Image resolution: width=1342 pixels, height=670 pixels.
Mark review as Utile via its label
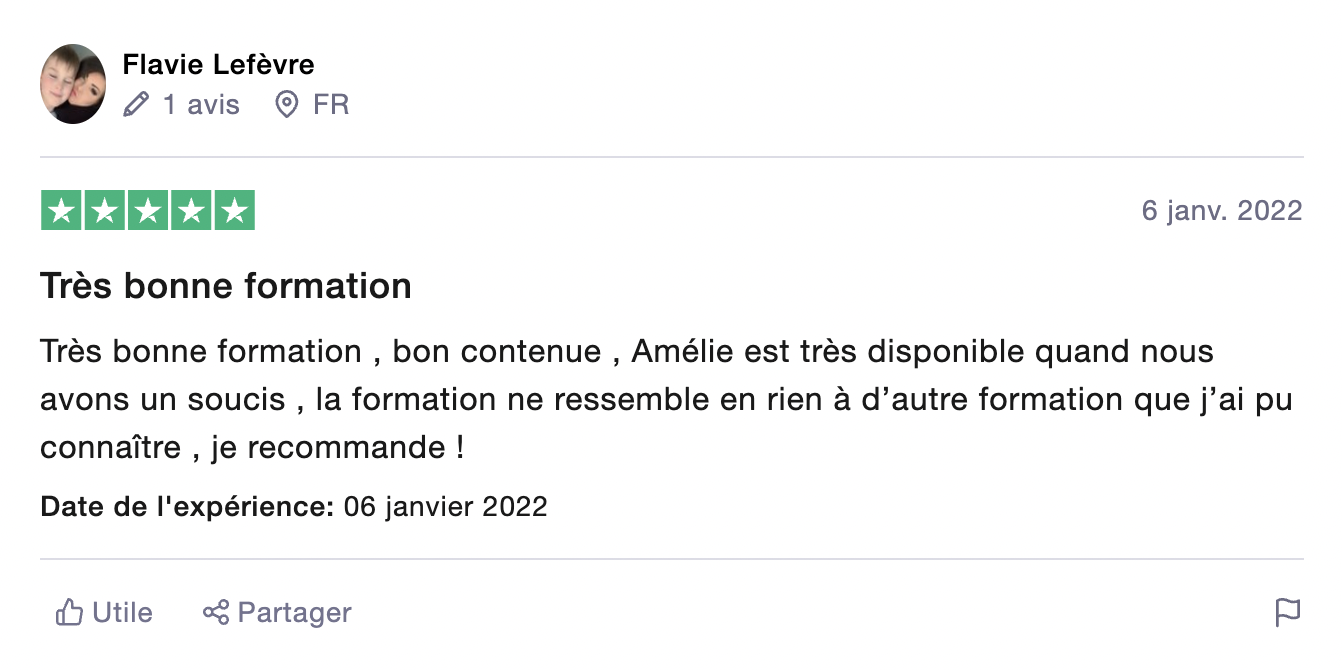[122, 612]
